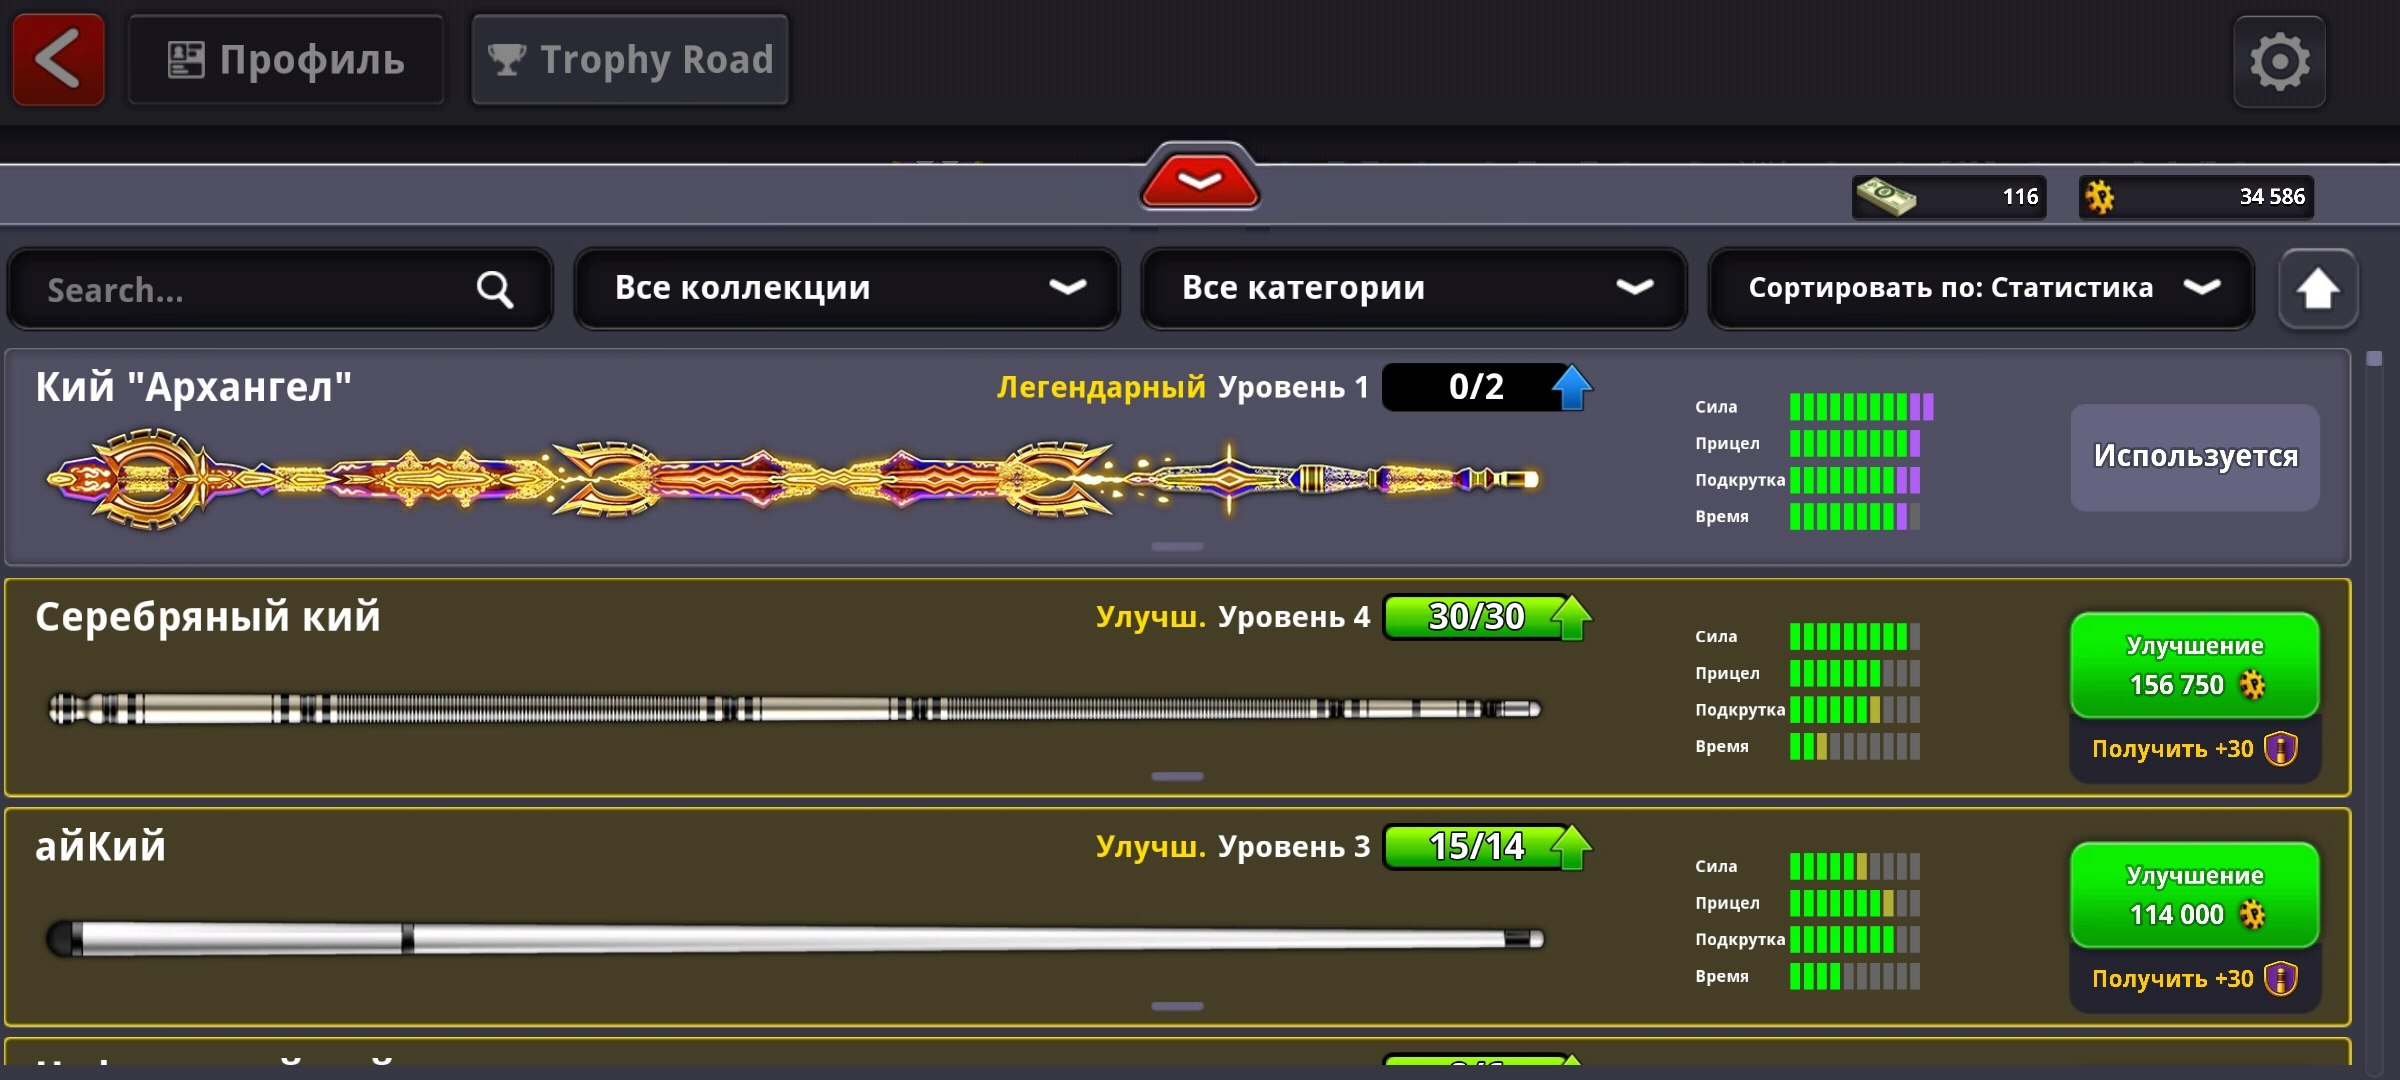2400x1080 pixels.
Task: Open Сортировать по: Статистика dropdown
Action: point(1980,288)
